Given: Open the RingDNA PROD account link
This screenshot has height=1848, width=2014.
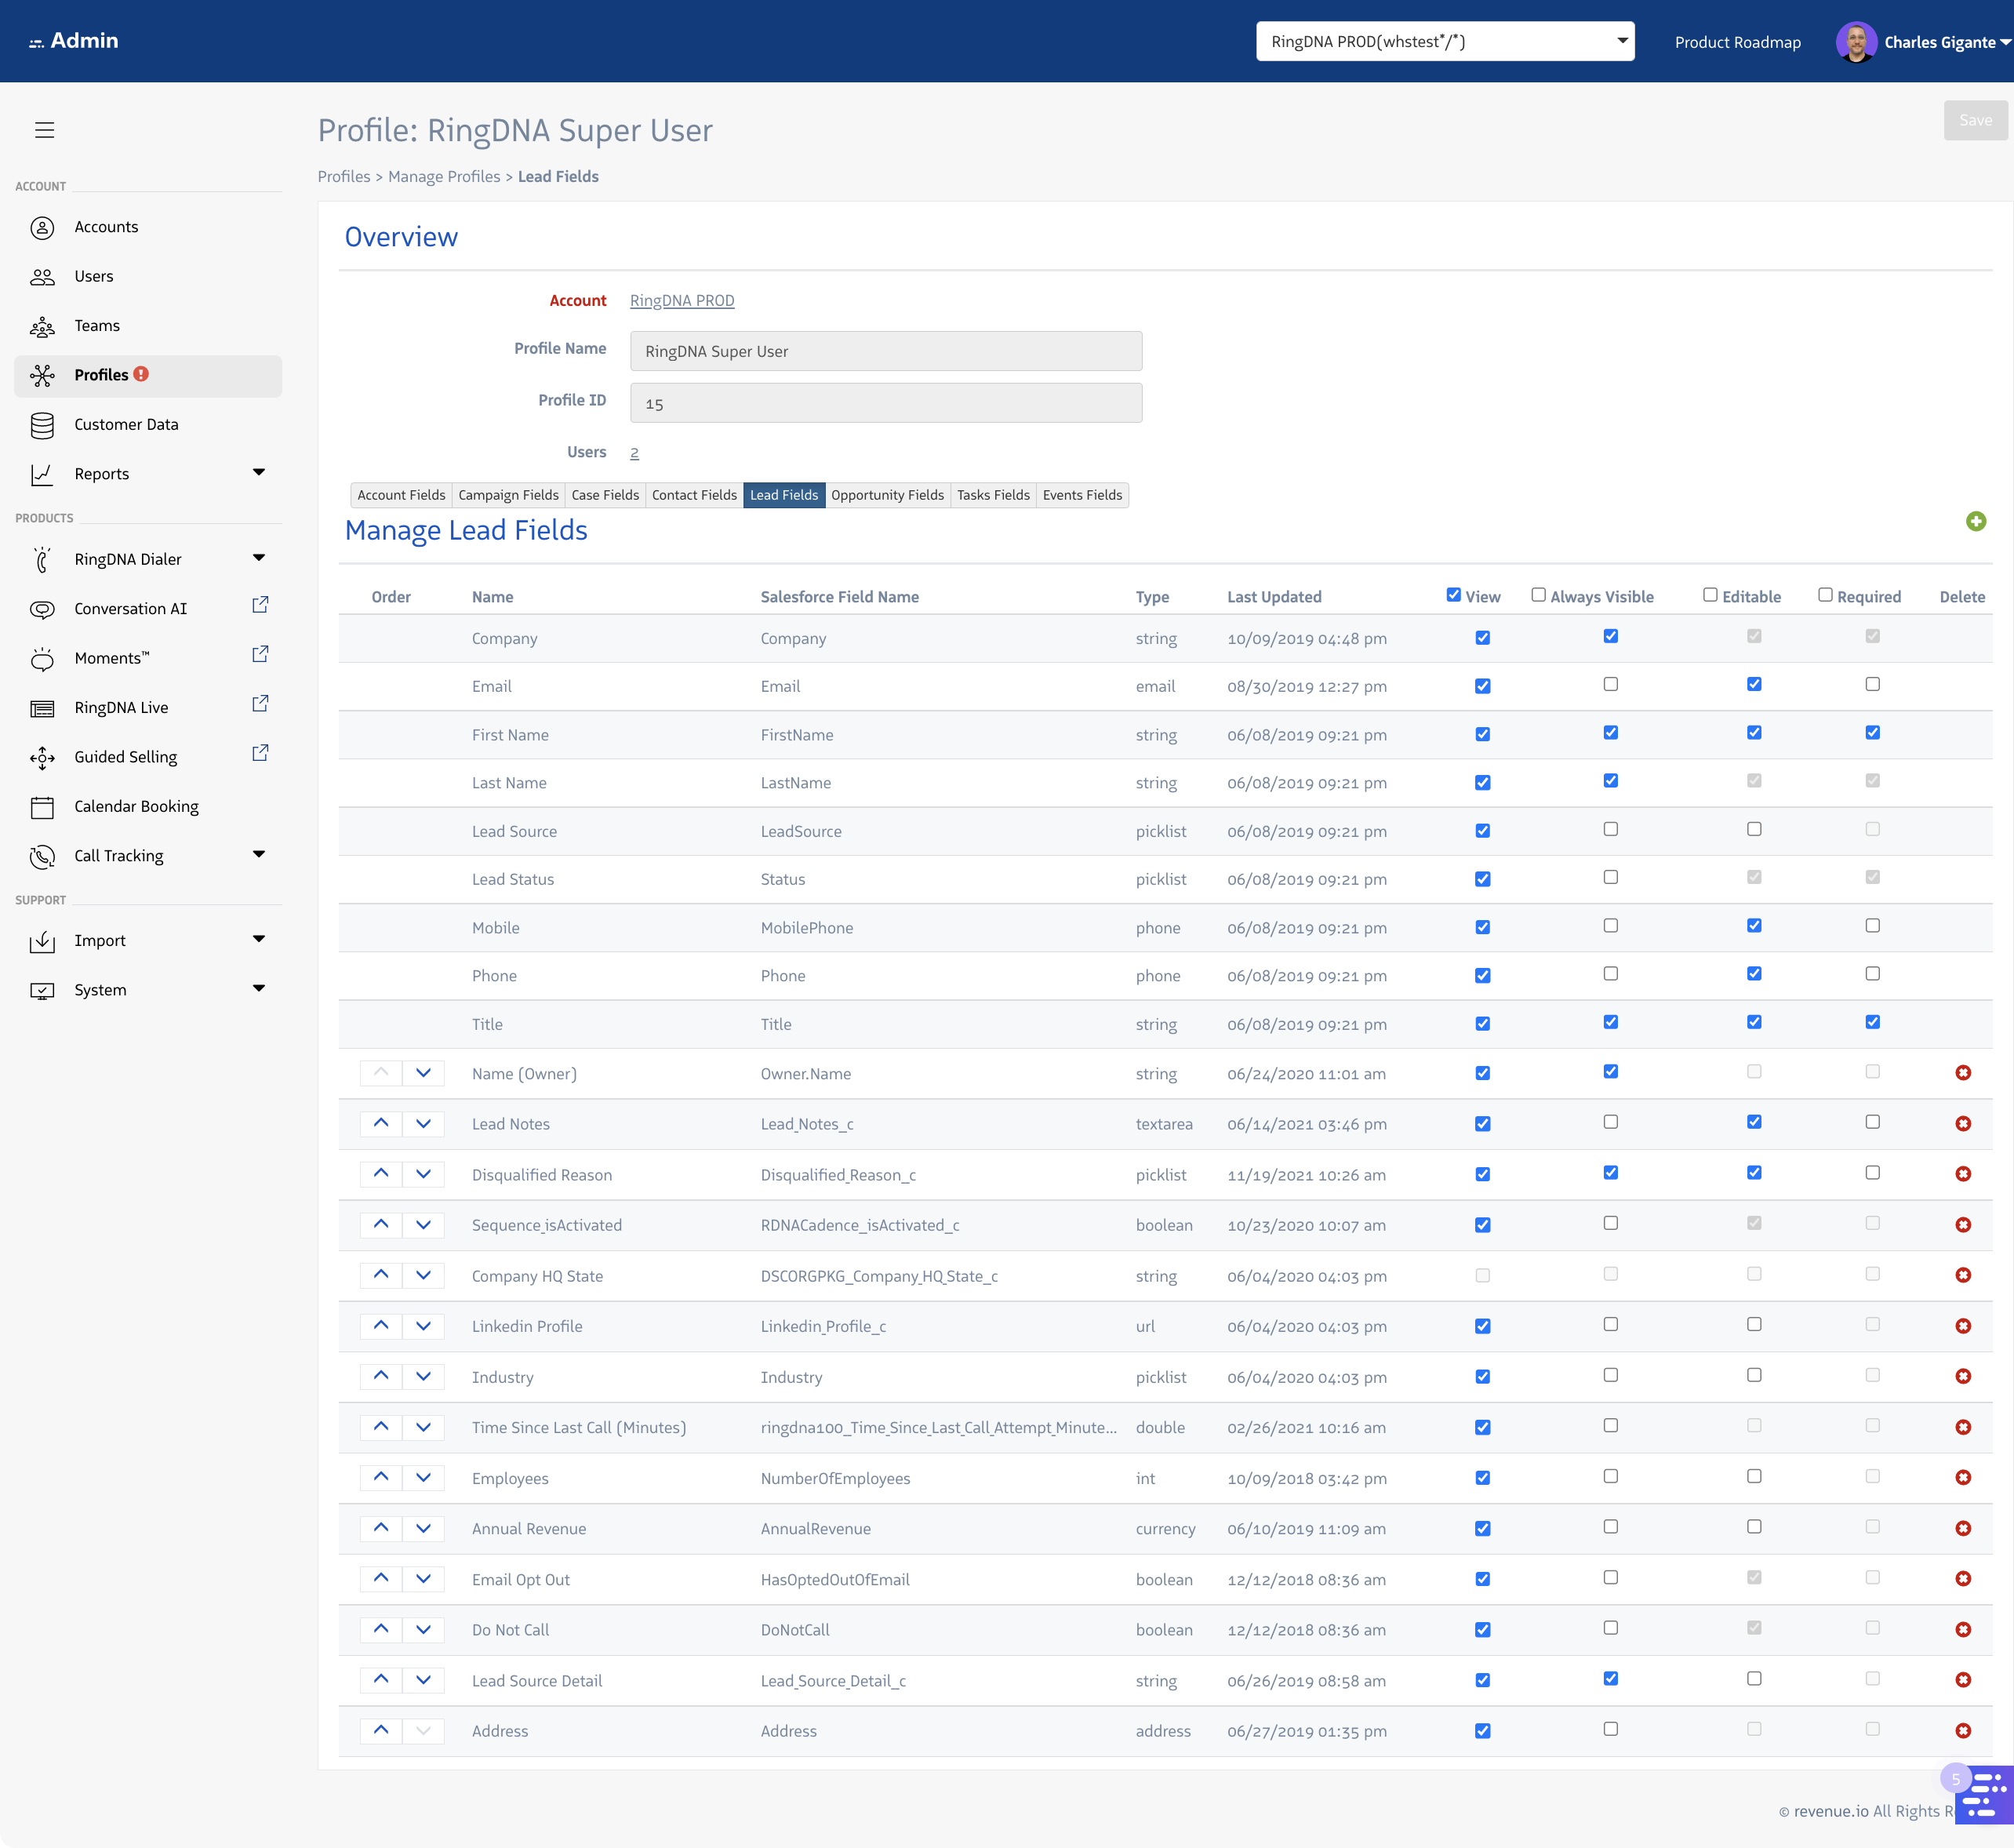Looking at the screenshot, I should pyautogui.click(x=682, y=301).
